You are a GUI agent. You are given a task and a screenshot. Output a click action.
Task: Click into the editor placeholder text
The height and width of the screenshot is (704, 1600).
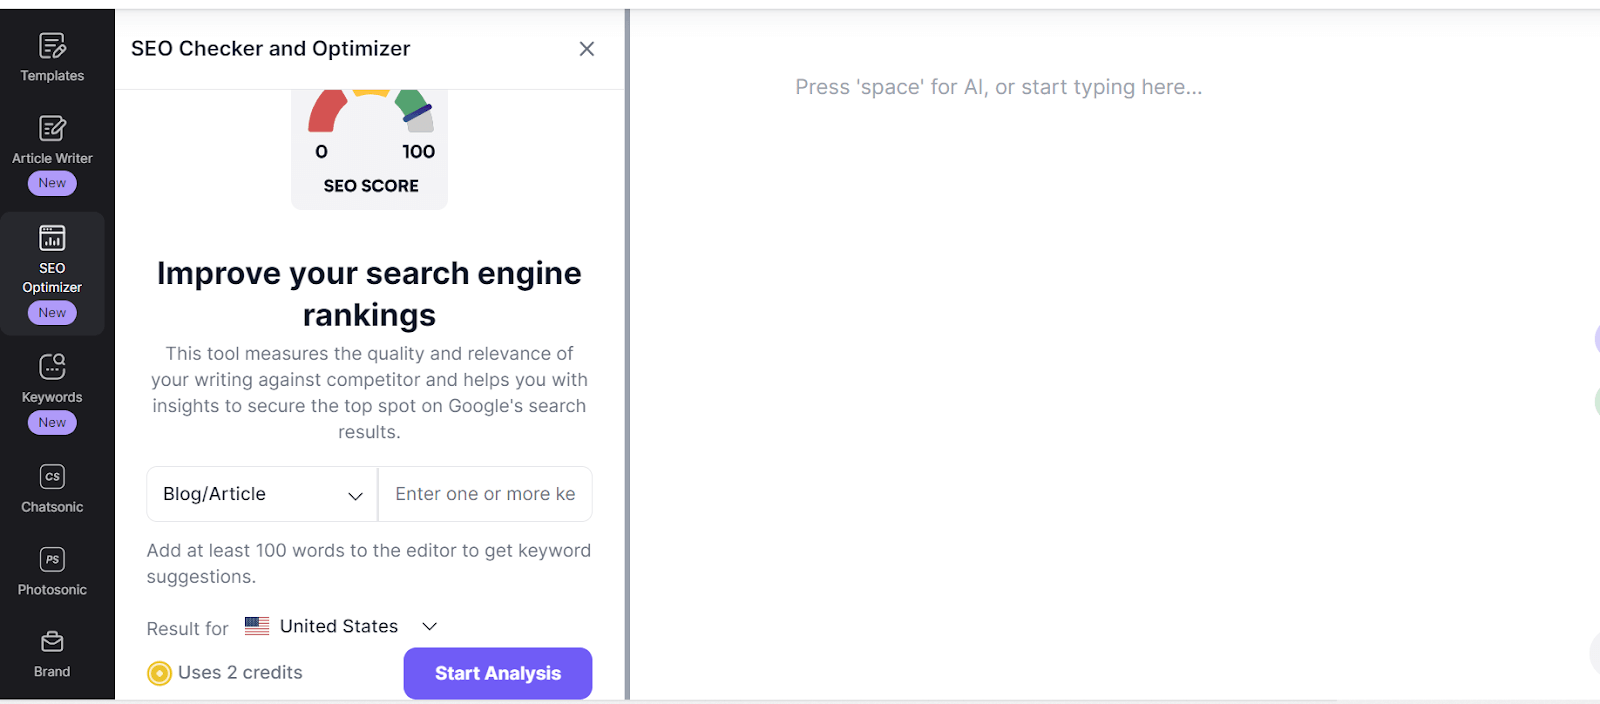tap(998, 88)
